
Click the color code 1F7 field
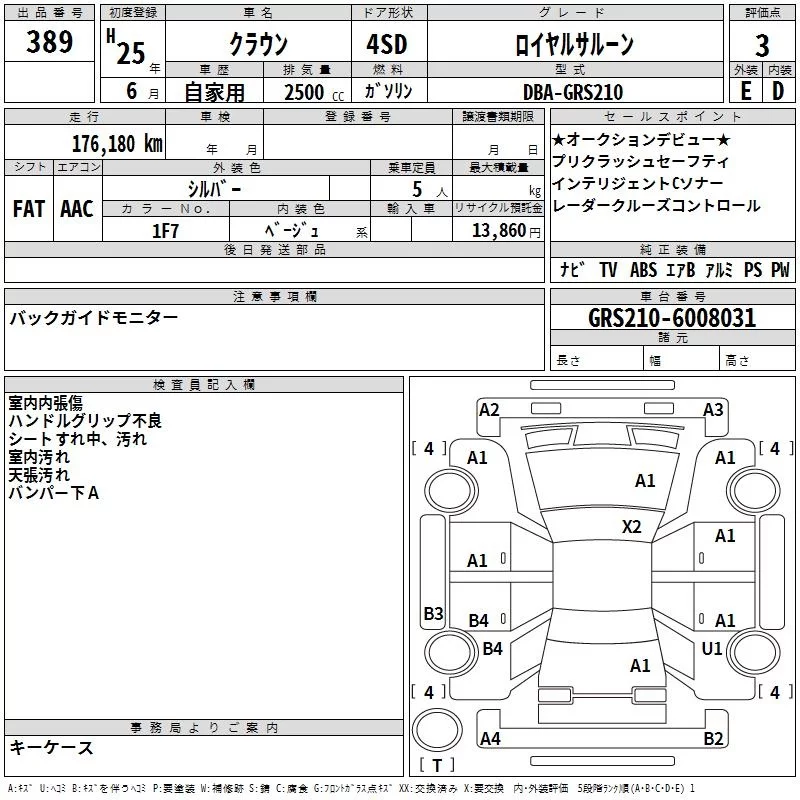click(165, 229)
